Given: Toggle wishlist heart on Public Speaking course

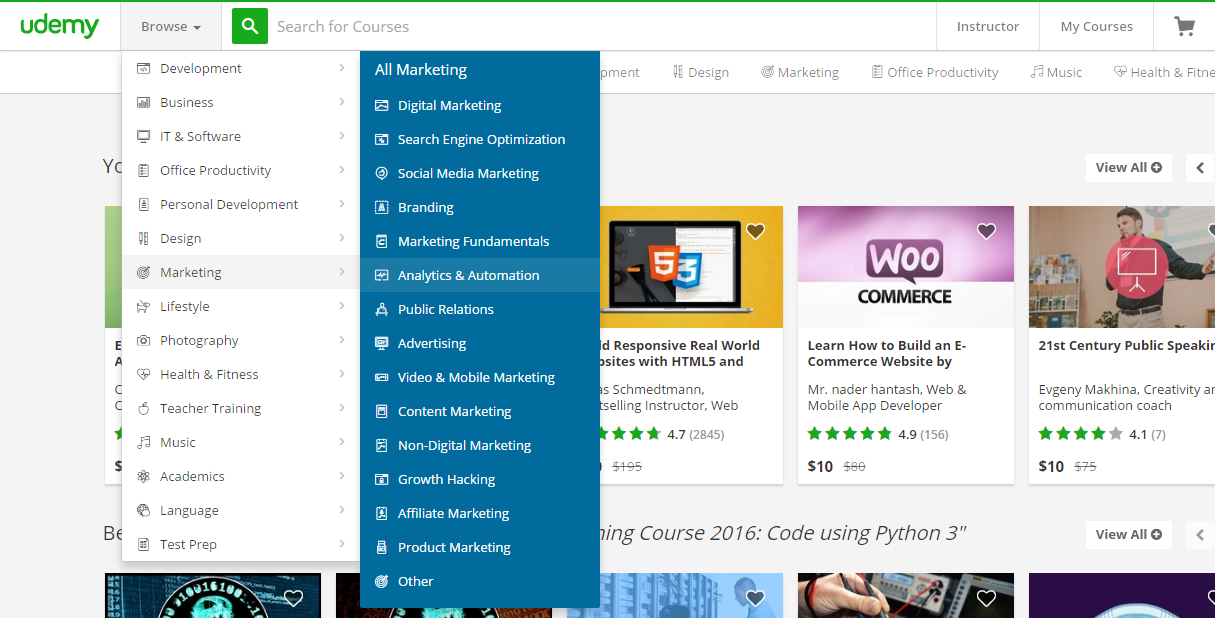Looking at the screenshot, I should [x=1212, y=231].
